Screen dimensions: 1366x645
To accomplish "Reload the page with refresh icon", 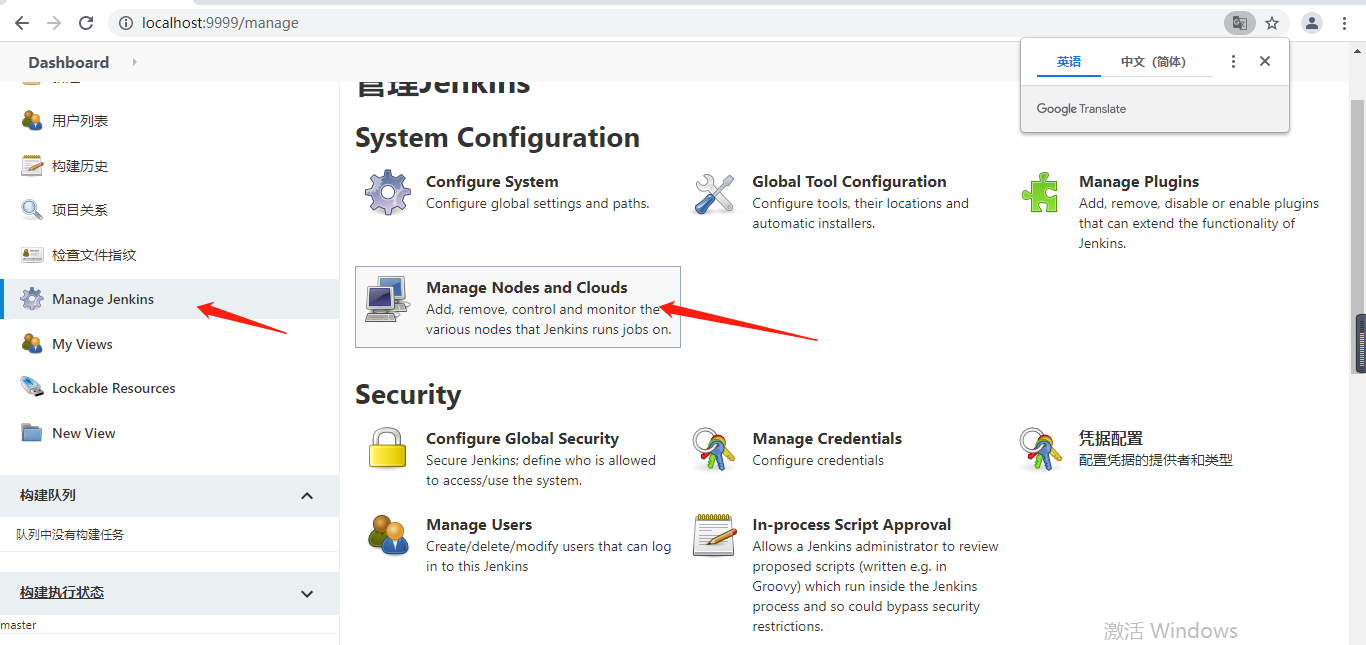I will pyautogui.click(x=86, y=22).
